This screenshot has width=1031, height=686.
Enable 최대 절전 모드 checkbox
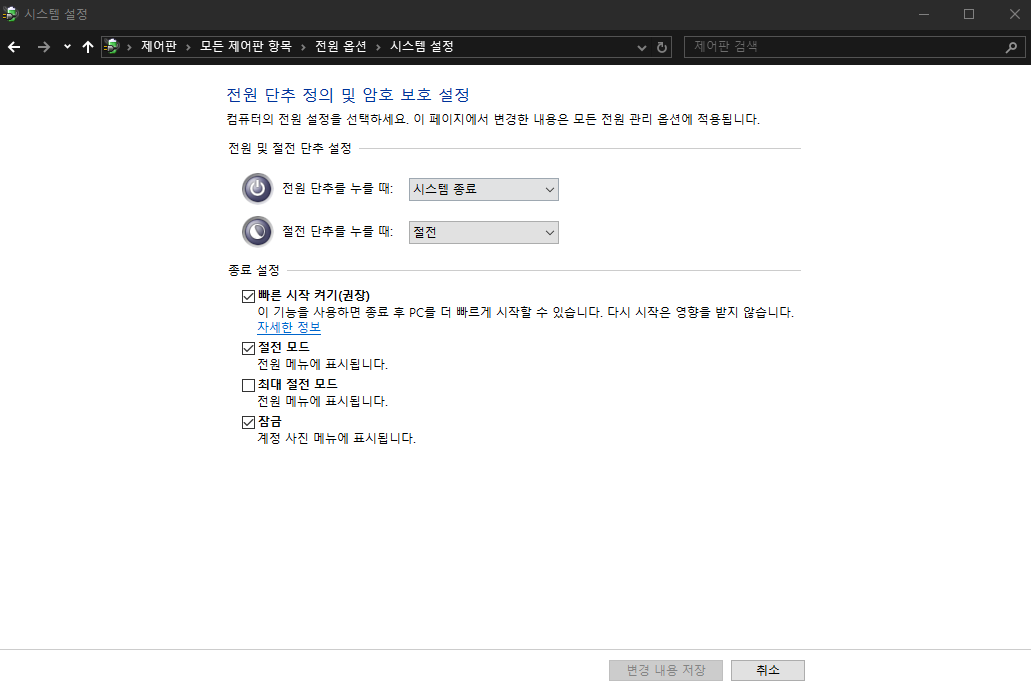[247, 384]
